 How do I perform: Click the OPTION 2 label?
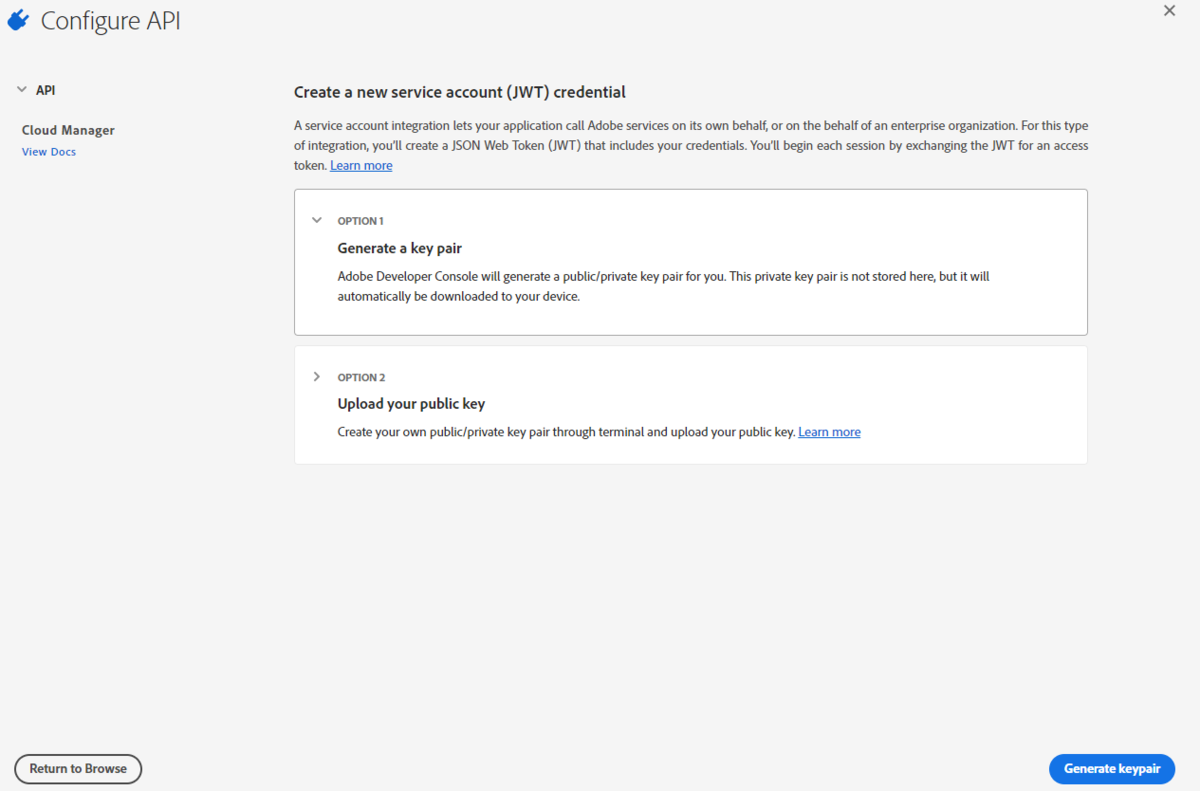click(361, 378)
